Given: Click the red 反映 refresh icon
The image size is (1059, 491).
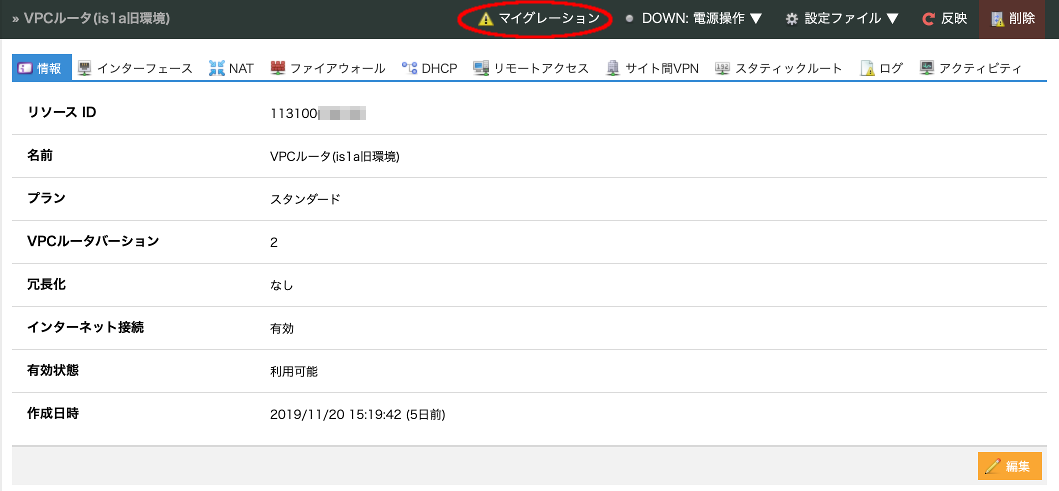Looking at the screenshot, I should point(928,19).
